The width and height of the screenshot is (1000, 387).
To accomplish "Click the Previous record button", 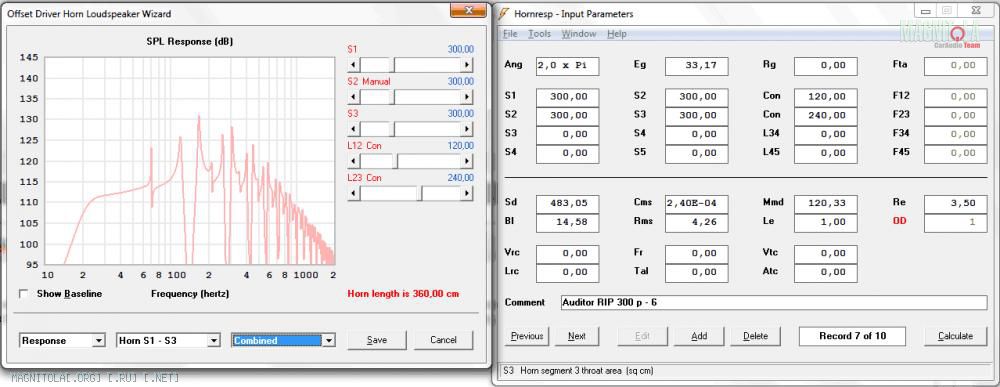I will (x=527, y=336).
